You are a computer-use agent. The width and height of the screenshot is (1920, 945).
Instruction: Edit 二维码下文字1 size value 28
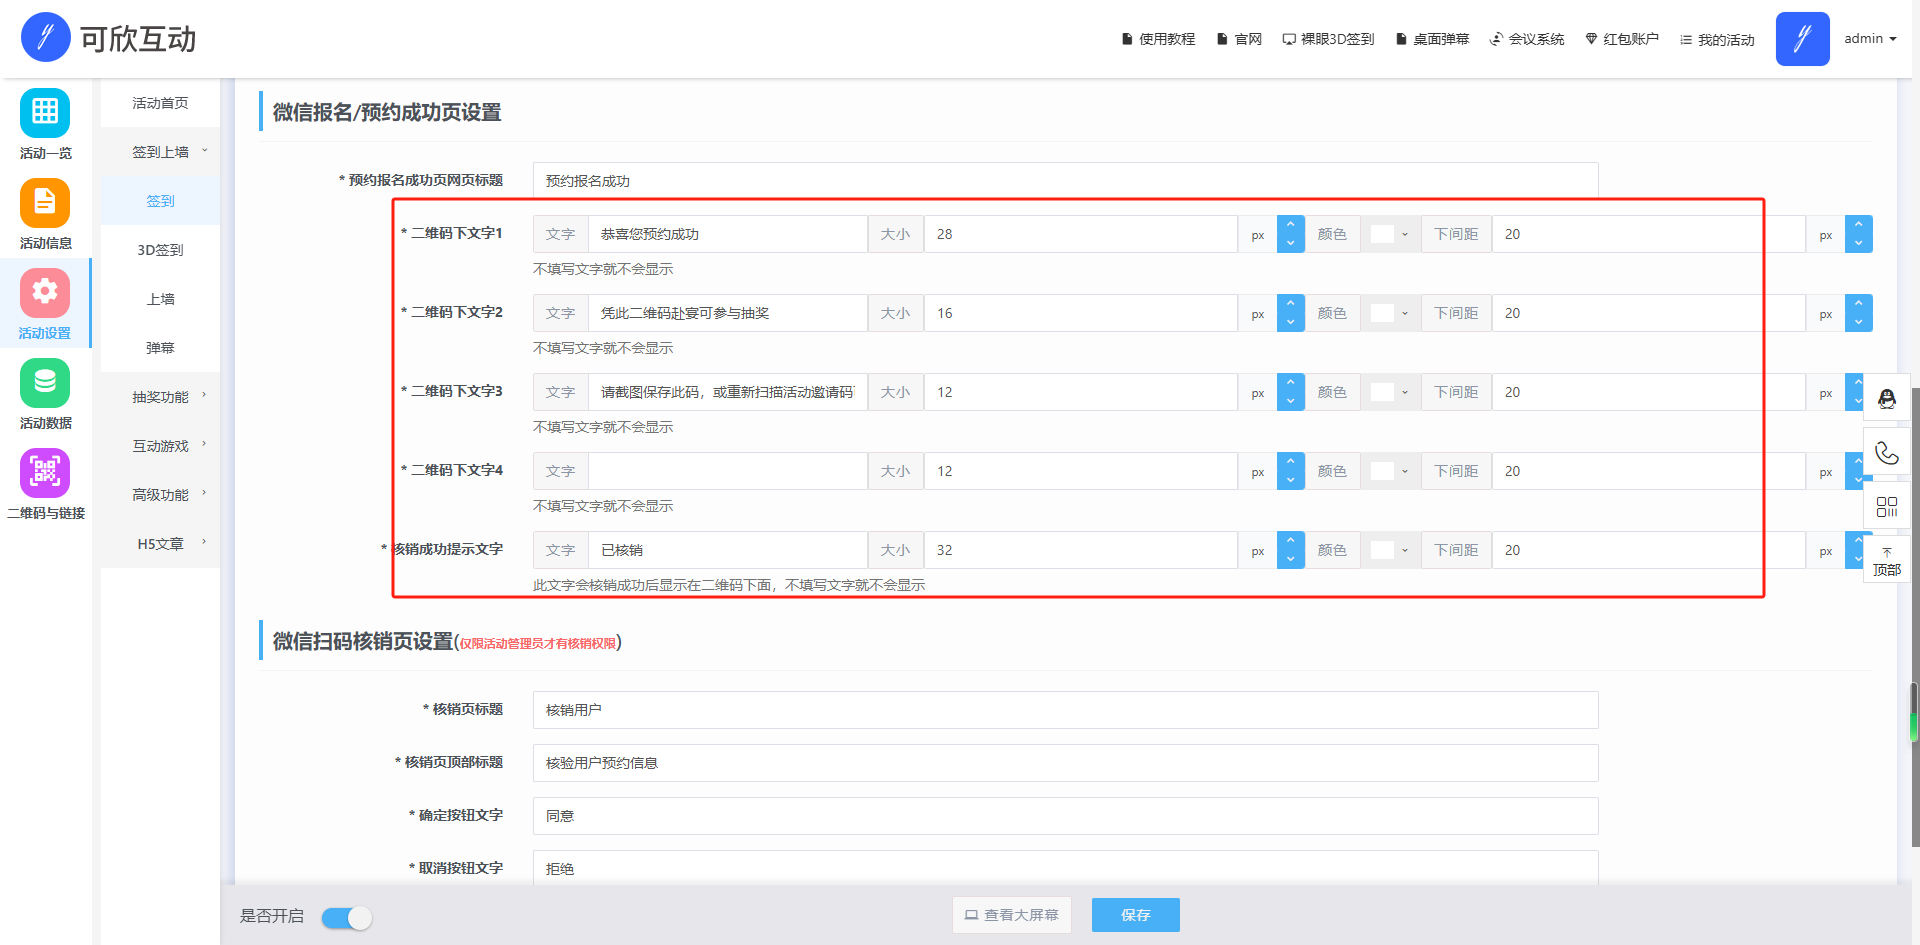tap(1081, 234)
